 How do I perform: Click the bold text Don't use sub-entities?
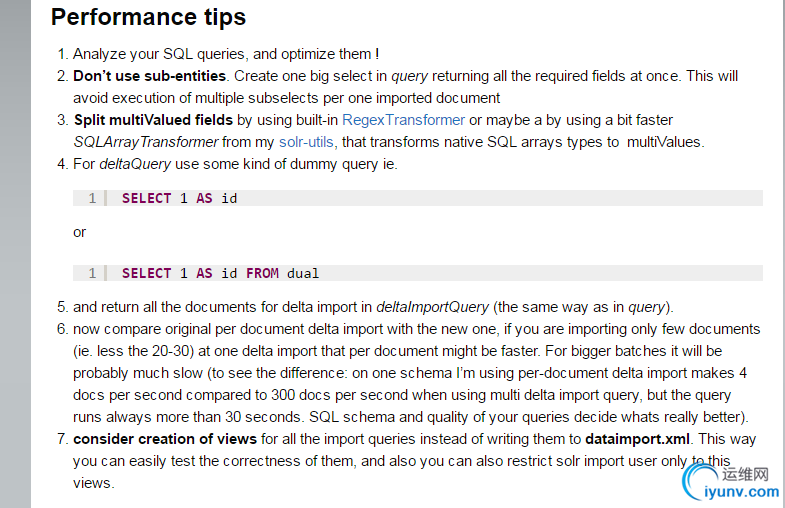click(150, 76)
